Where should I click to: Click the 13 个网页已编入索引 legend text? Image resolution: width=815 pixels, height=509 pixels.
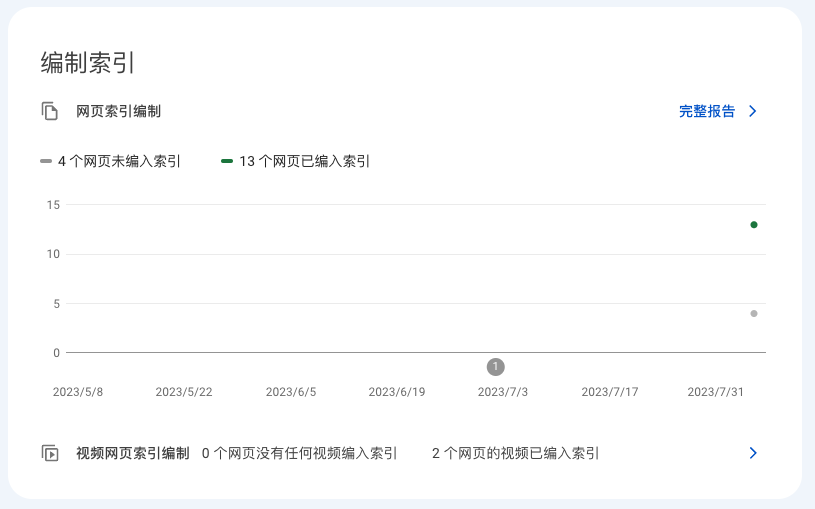click(304, 161)
